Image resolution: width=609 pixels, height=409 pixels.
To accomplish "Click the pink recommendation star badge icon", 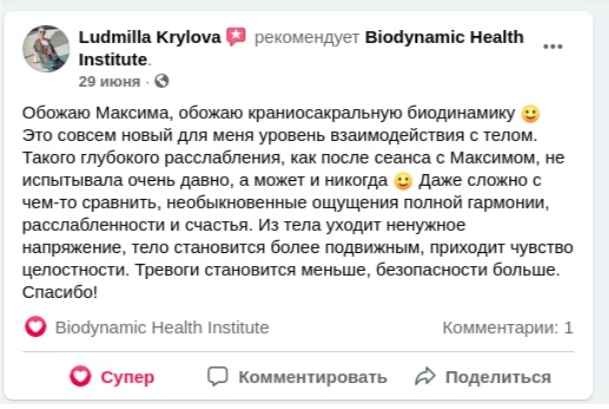I will [x=236, y=37].
